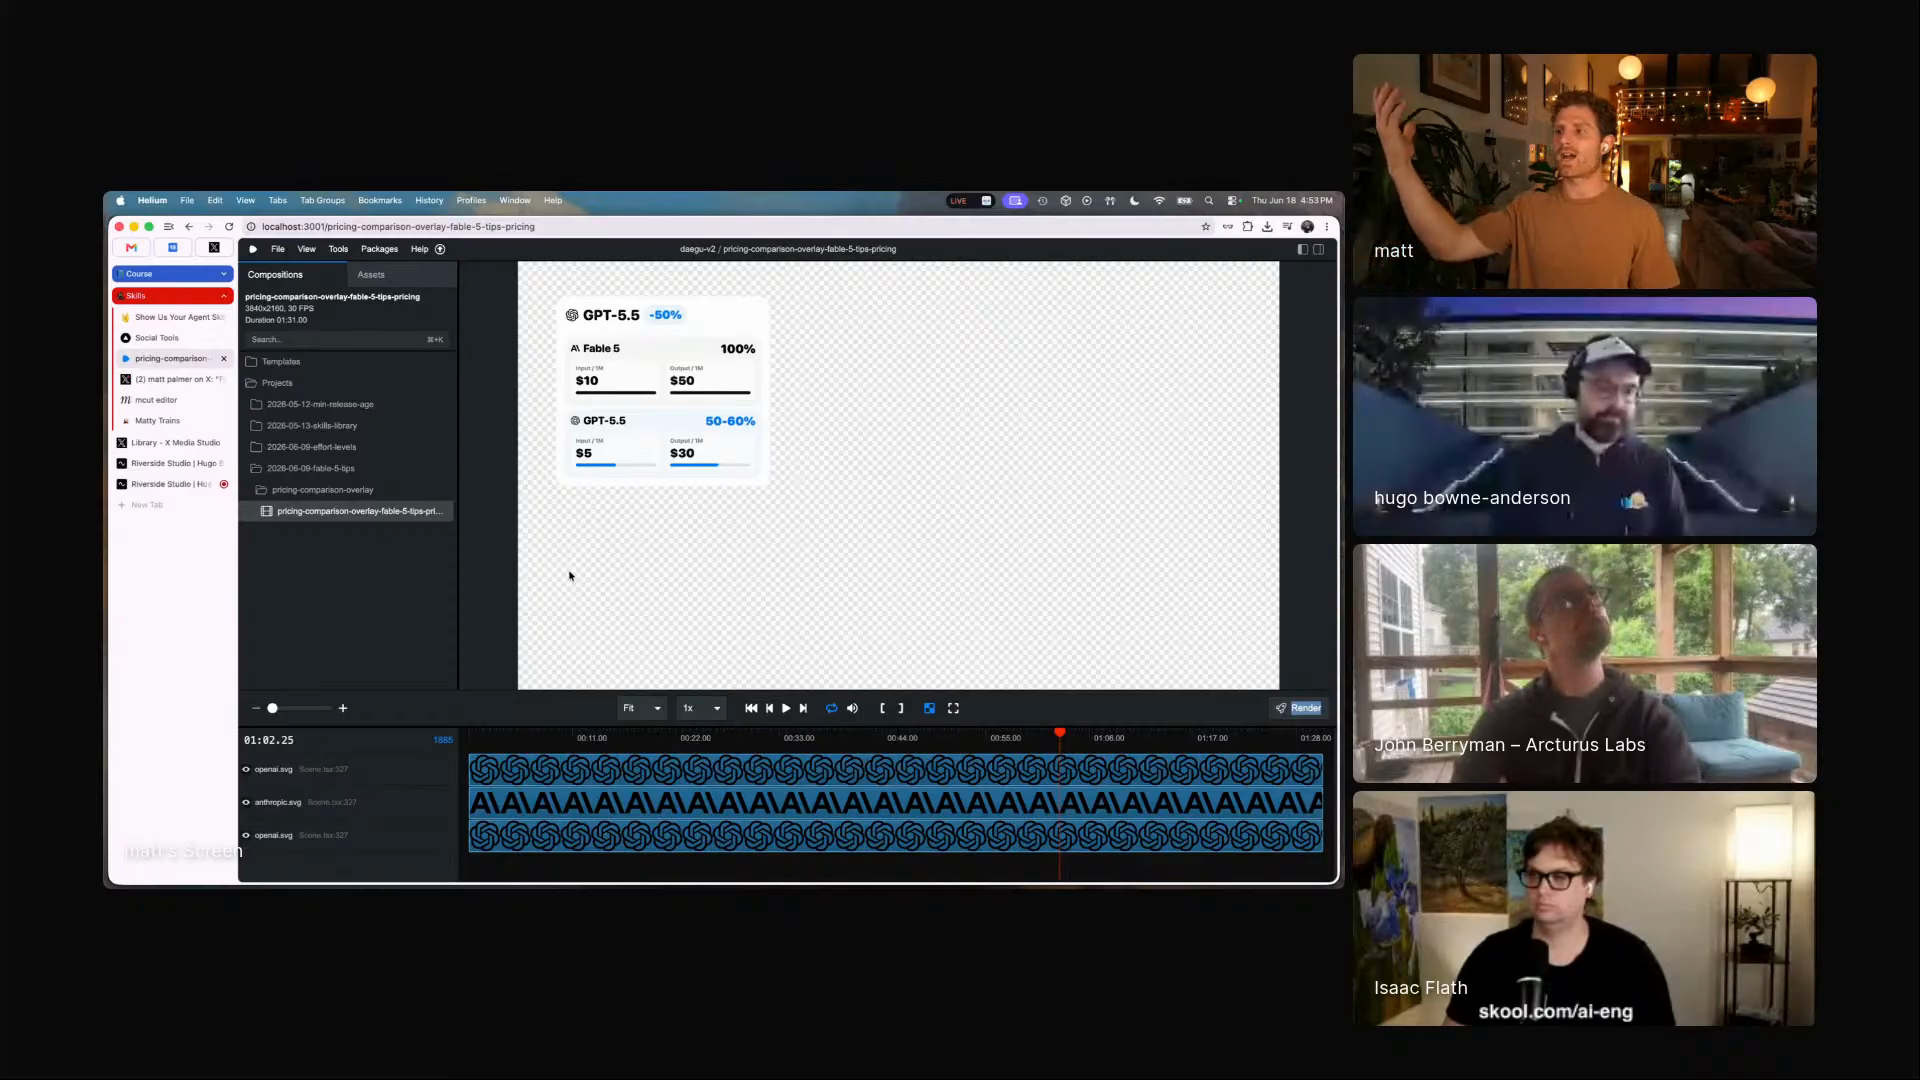This screenshot has width=1920, height=1080.
Task: Open macOS Spotlight search icon
Action: click(1209, 201)
